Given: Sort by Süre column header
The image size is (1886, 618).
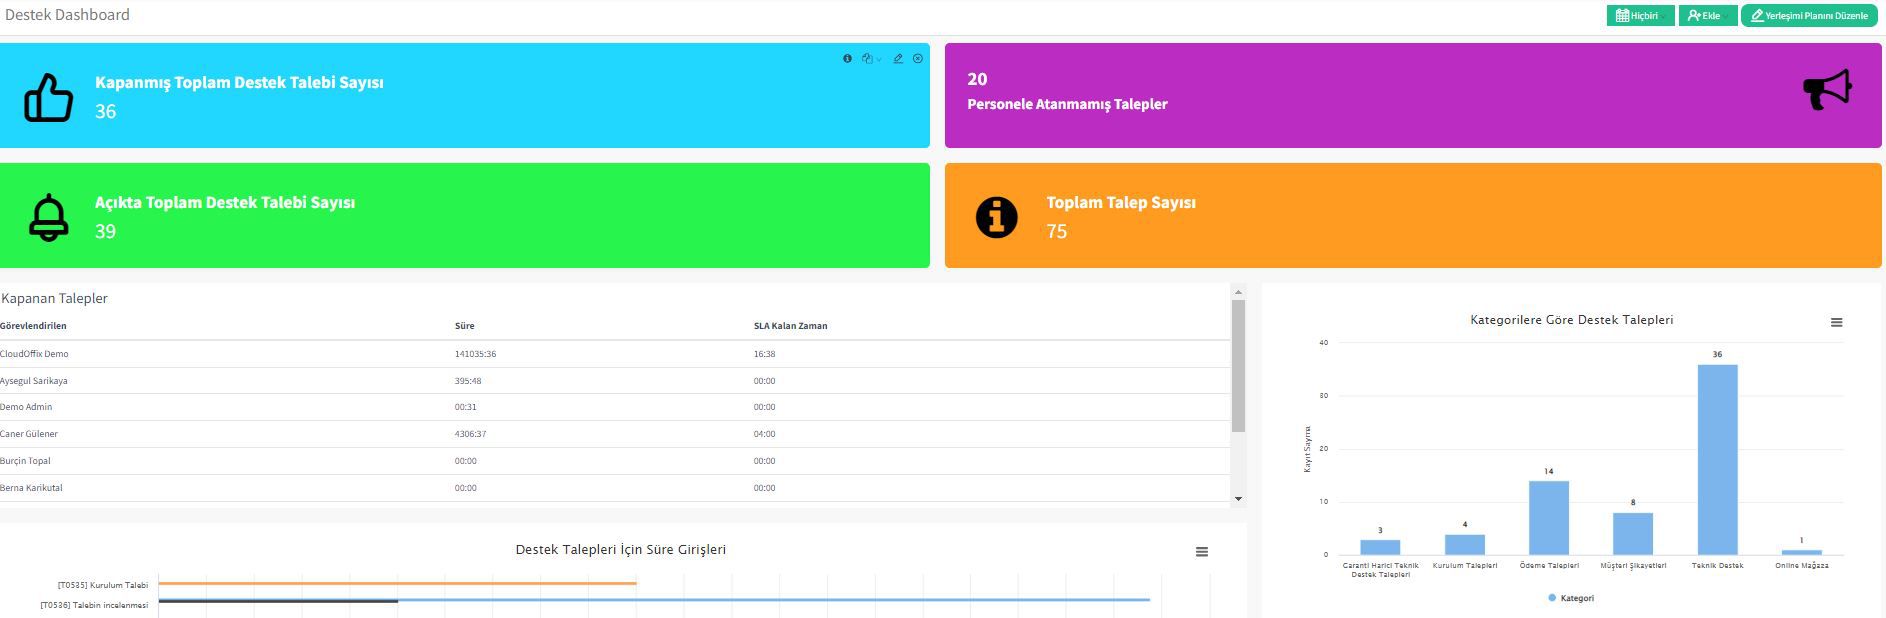Looking at the screenshot, I should (464, 326).
